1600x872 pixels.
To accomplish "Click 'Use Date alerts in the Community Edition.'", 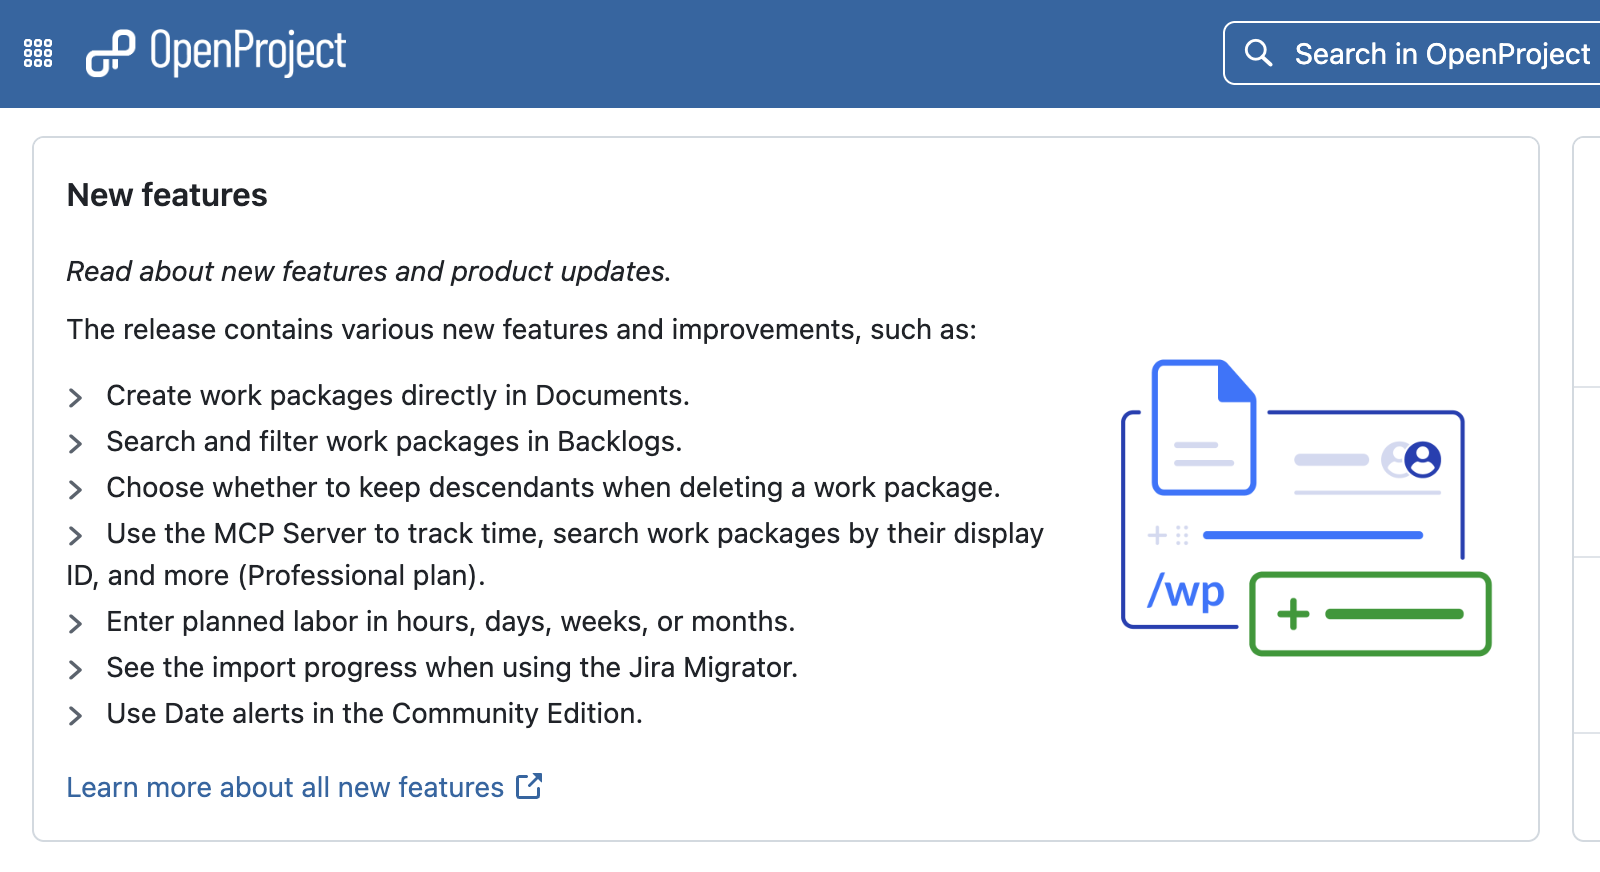I will point(375,713).
